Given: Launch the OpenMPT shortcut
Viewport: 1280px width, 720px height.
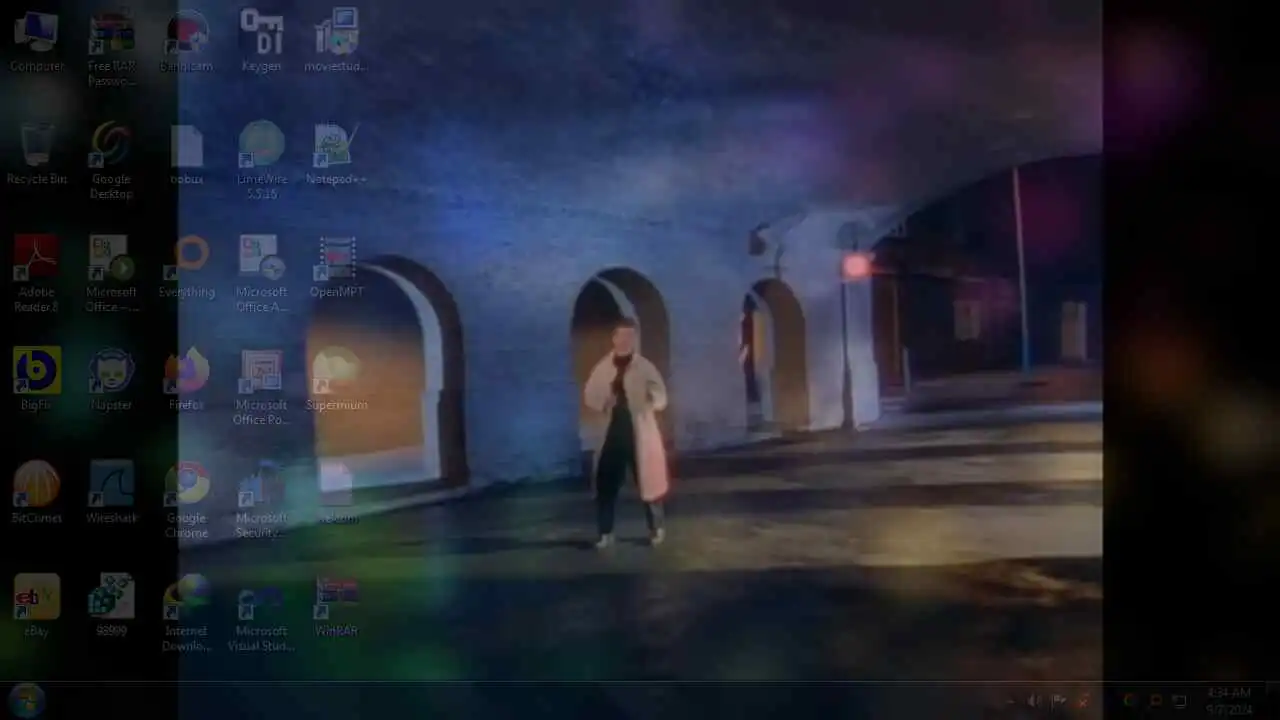Looking at the screenshot, I should point(336,268).
